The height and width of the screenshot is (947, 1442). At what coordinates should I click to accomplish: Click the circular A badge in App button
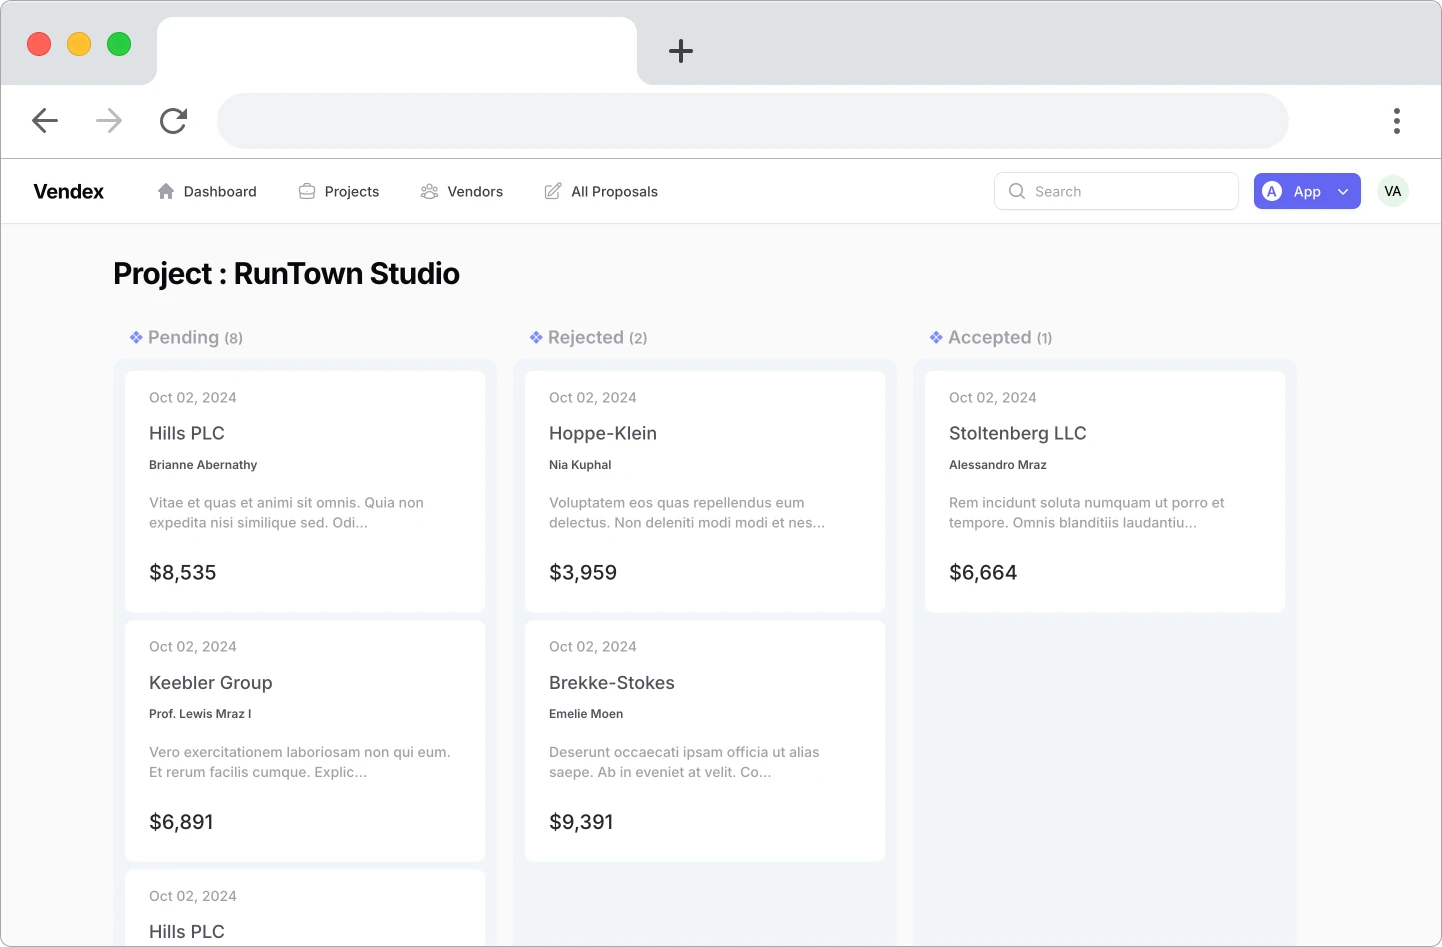tap(1272, 191)
